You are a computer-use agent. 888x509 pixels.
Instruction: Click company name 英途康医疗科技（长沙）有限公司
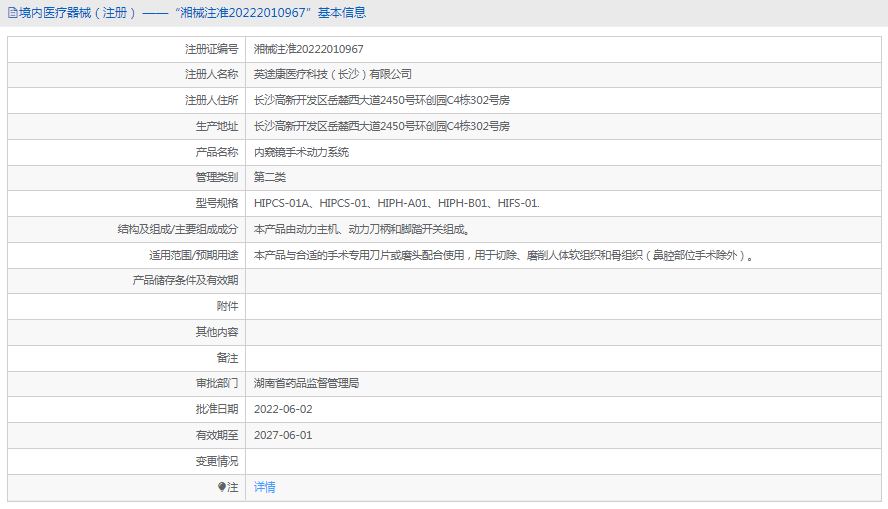(333, 74)
